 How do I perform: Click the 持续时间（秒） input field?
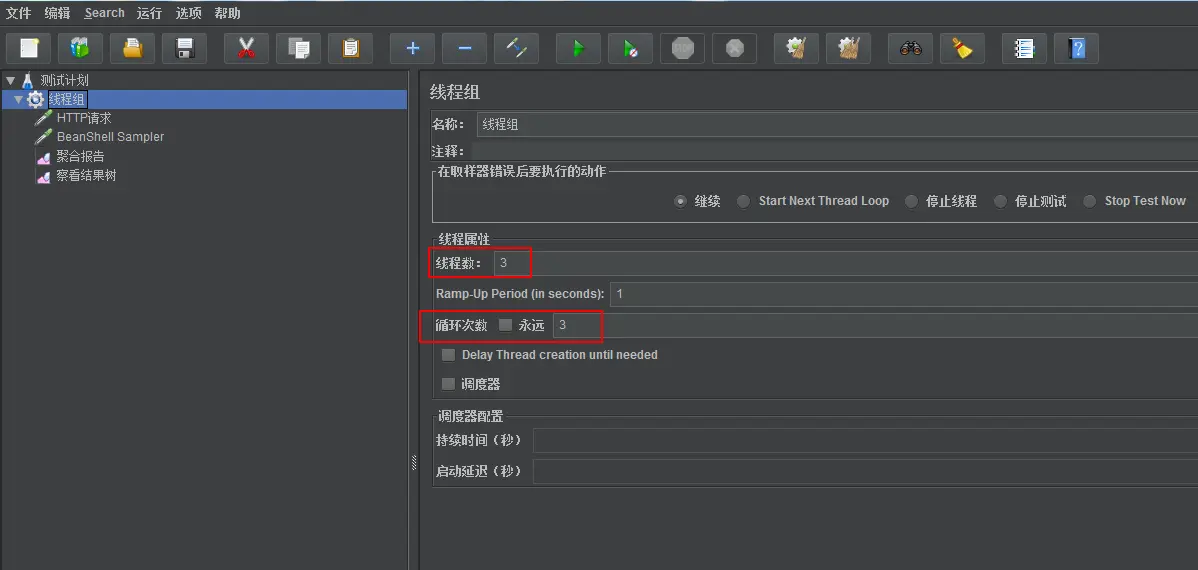[x=866, y=441]
